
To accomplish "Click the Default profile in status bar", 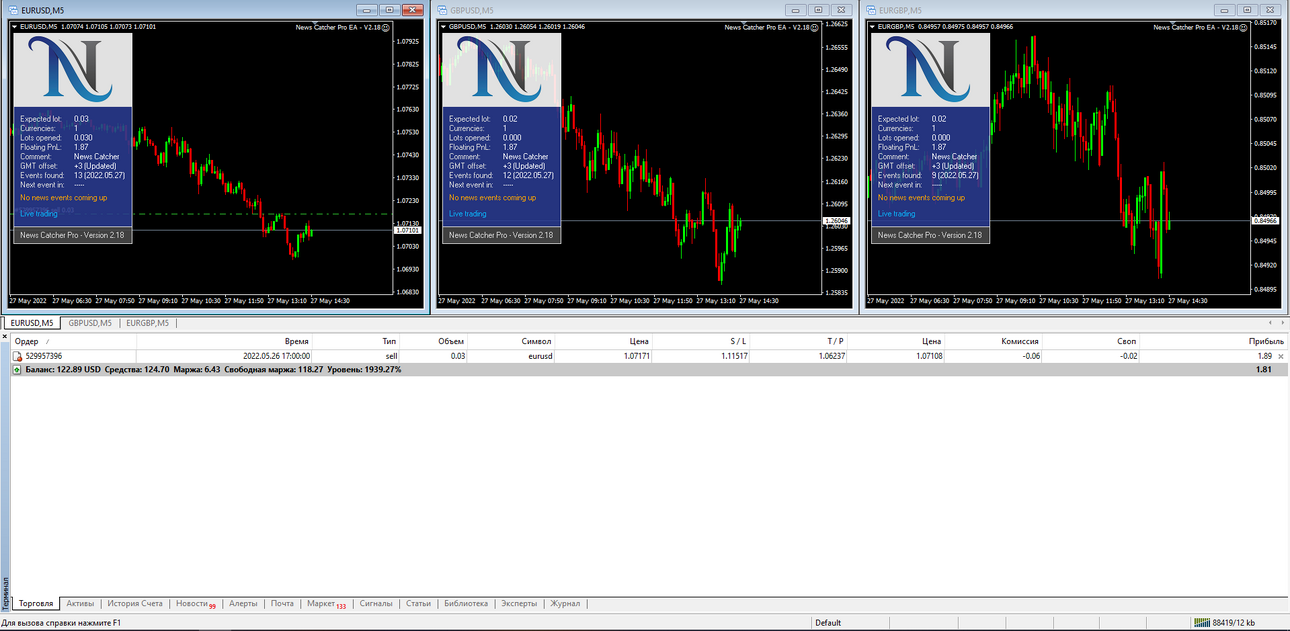I will coord(828,623).
